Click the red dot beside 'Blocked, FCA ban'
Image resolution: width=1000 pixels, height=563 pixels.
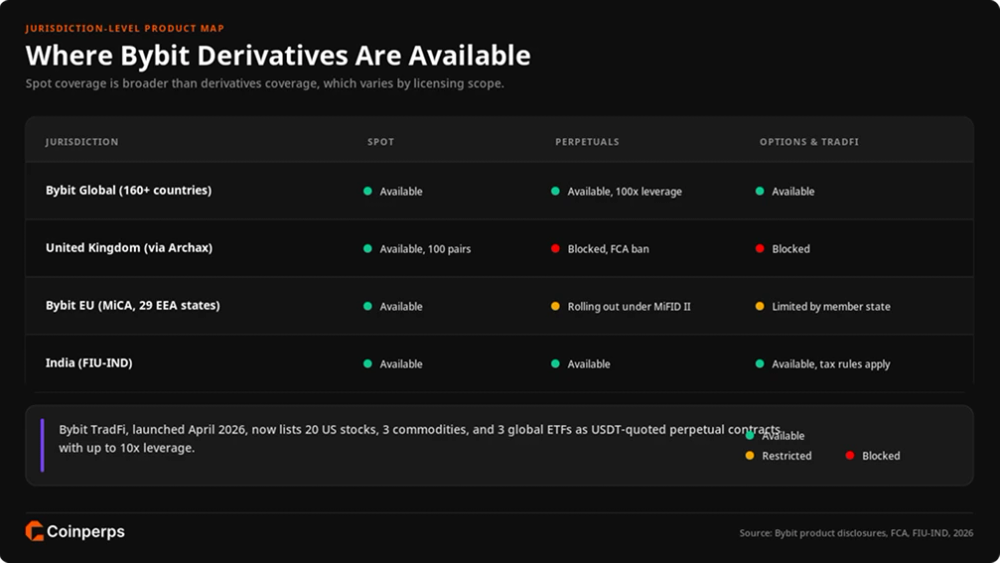[x=555, y=248]
